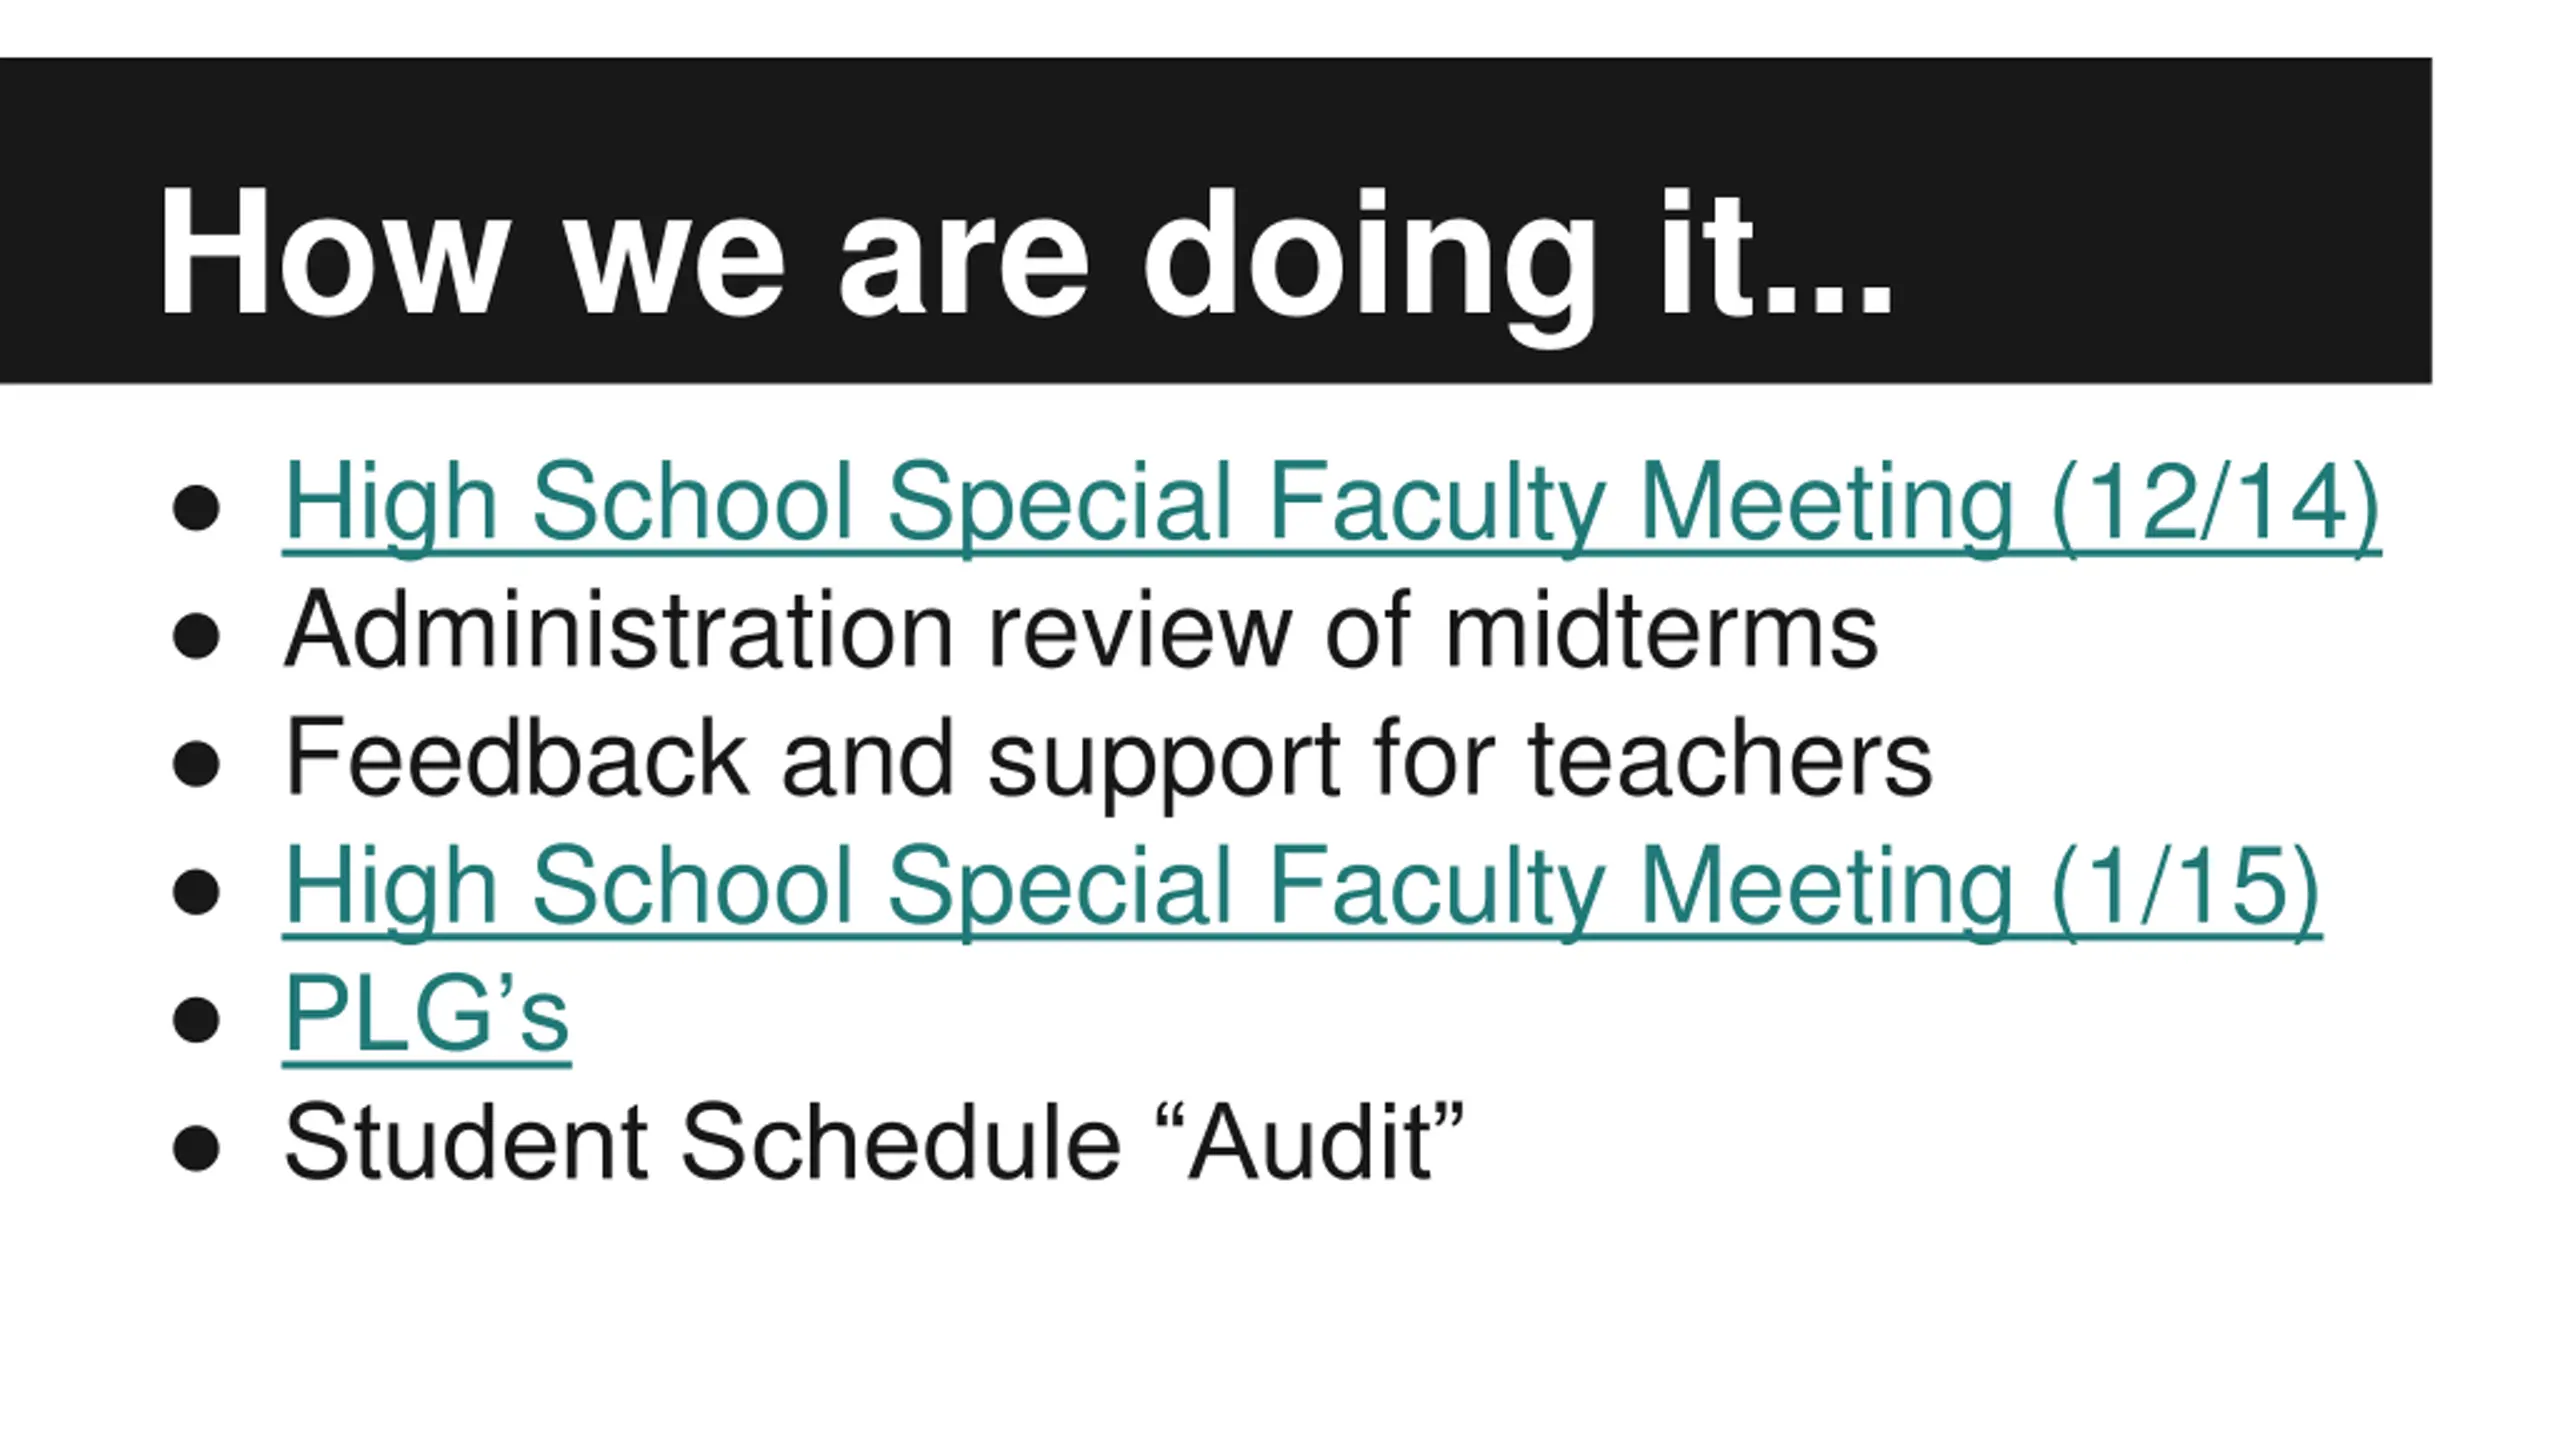The width and height of the screenshot is (2560, 1440).
Task: Select the "Administration review of midterms" line
Action: click(x=1081, y=630)
